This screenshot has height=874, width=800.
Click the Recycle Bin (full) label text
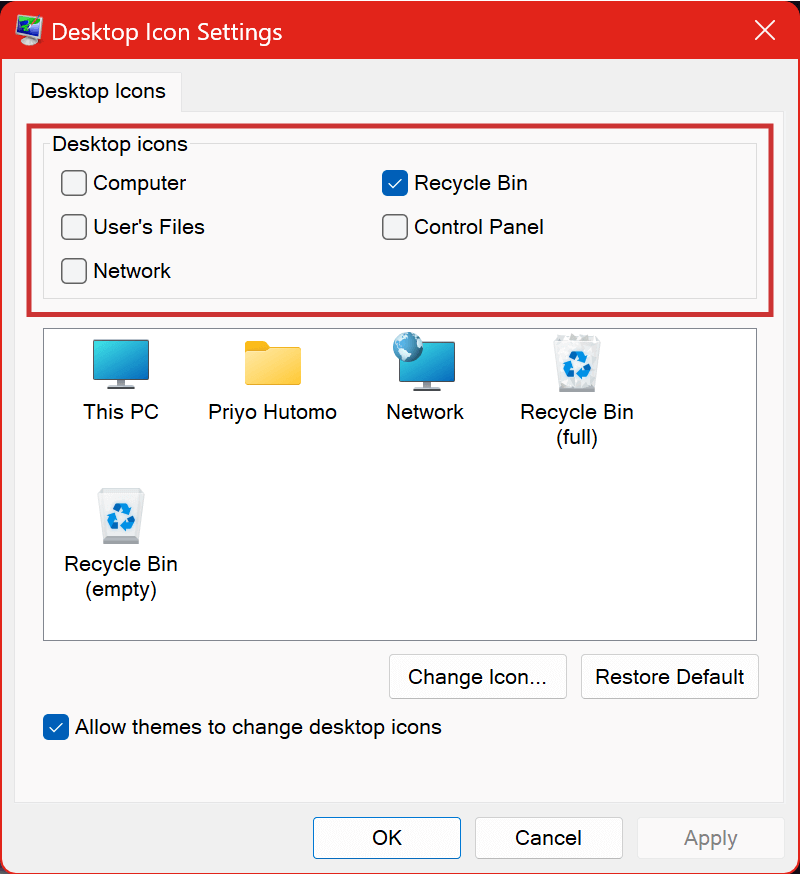[x=577, y=425]
